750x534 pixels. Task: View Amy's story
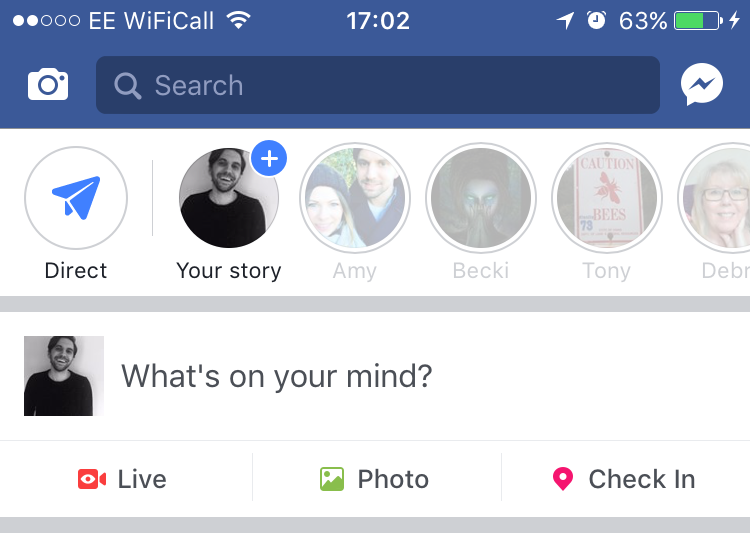pyautogui.click(x=355, y=198)
